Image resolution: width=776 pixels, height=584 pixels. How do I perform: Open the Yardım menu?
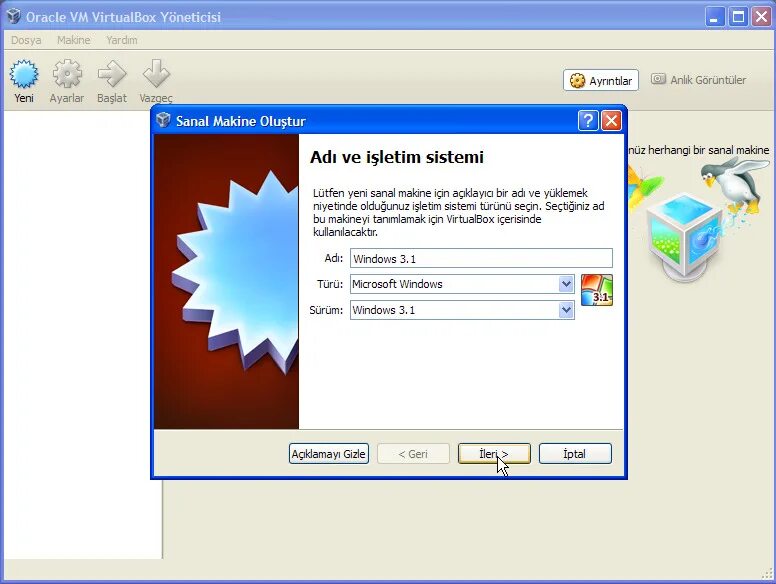coord(122,40)
